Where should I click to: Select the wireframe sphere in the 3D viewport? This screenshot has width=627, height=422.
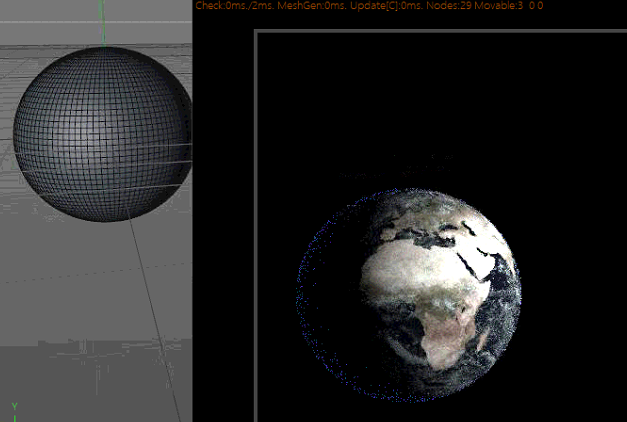coord(103,134)
